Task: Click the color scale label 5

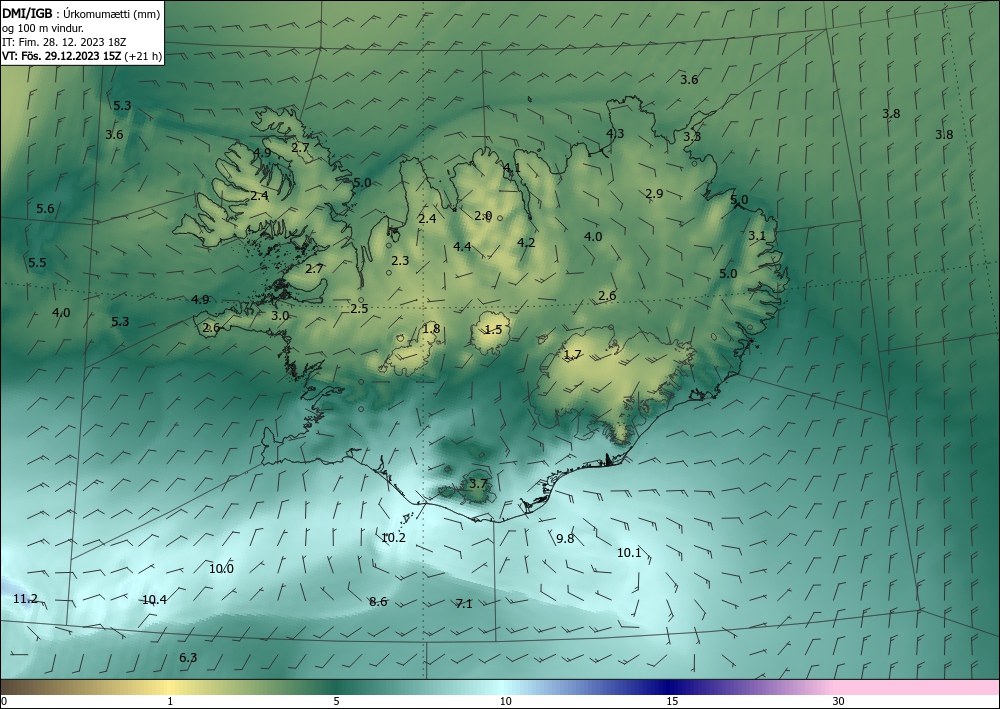Action: tap(336, 701)
